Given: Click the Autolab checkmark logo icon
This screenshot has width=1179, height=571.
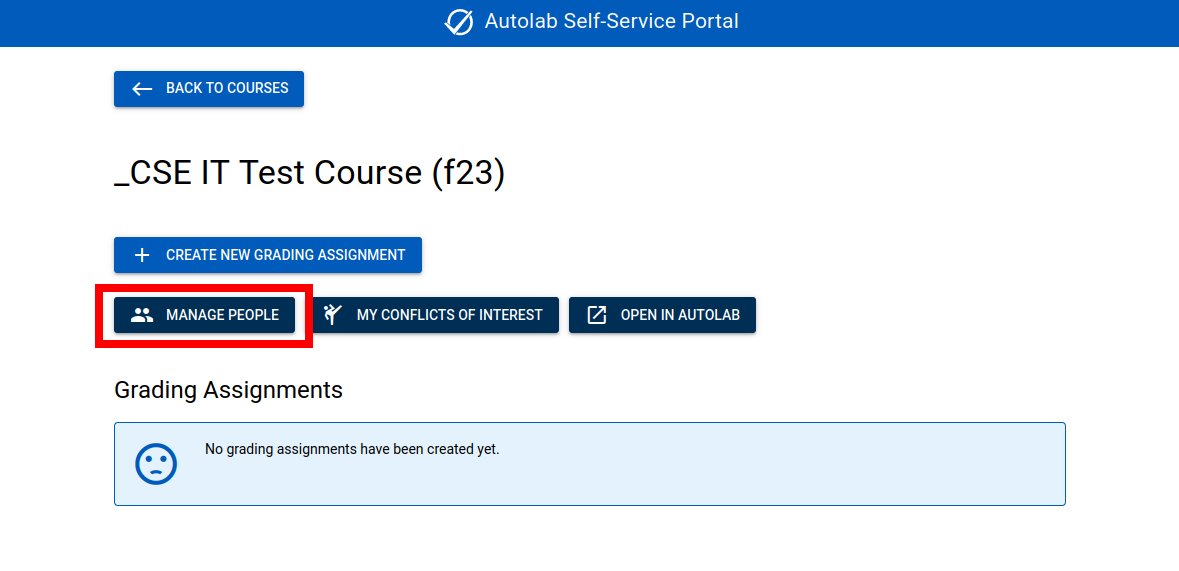Looking at the screenshot, I should pos(459,22).
